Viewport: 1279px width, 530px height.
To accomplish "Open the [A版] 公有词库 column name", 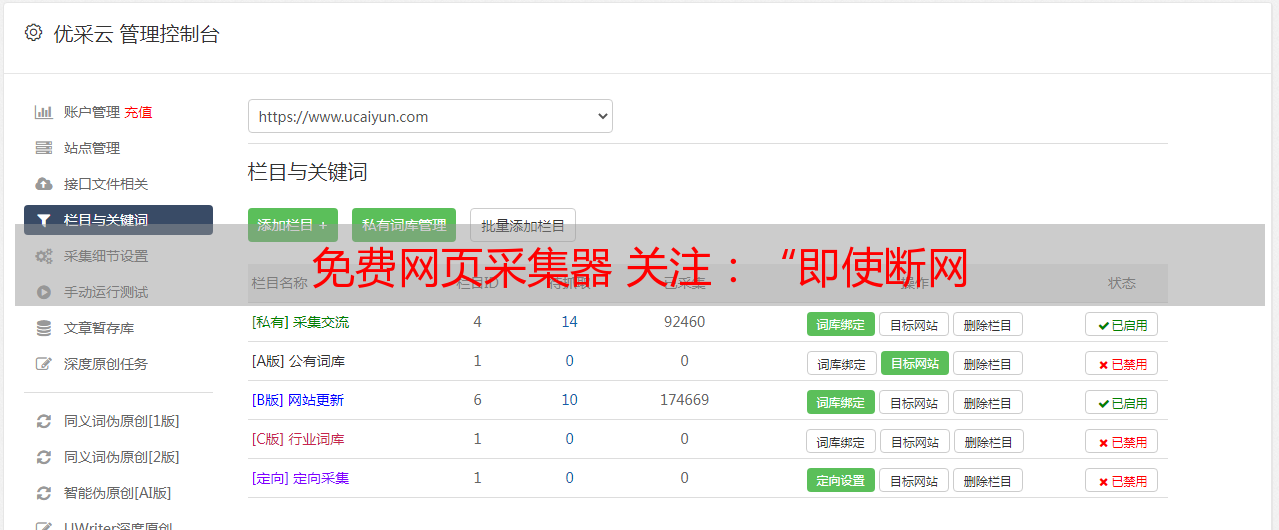I will pos(298,361).
